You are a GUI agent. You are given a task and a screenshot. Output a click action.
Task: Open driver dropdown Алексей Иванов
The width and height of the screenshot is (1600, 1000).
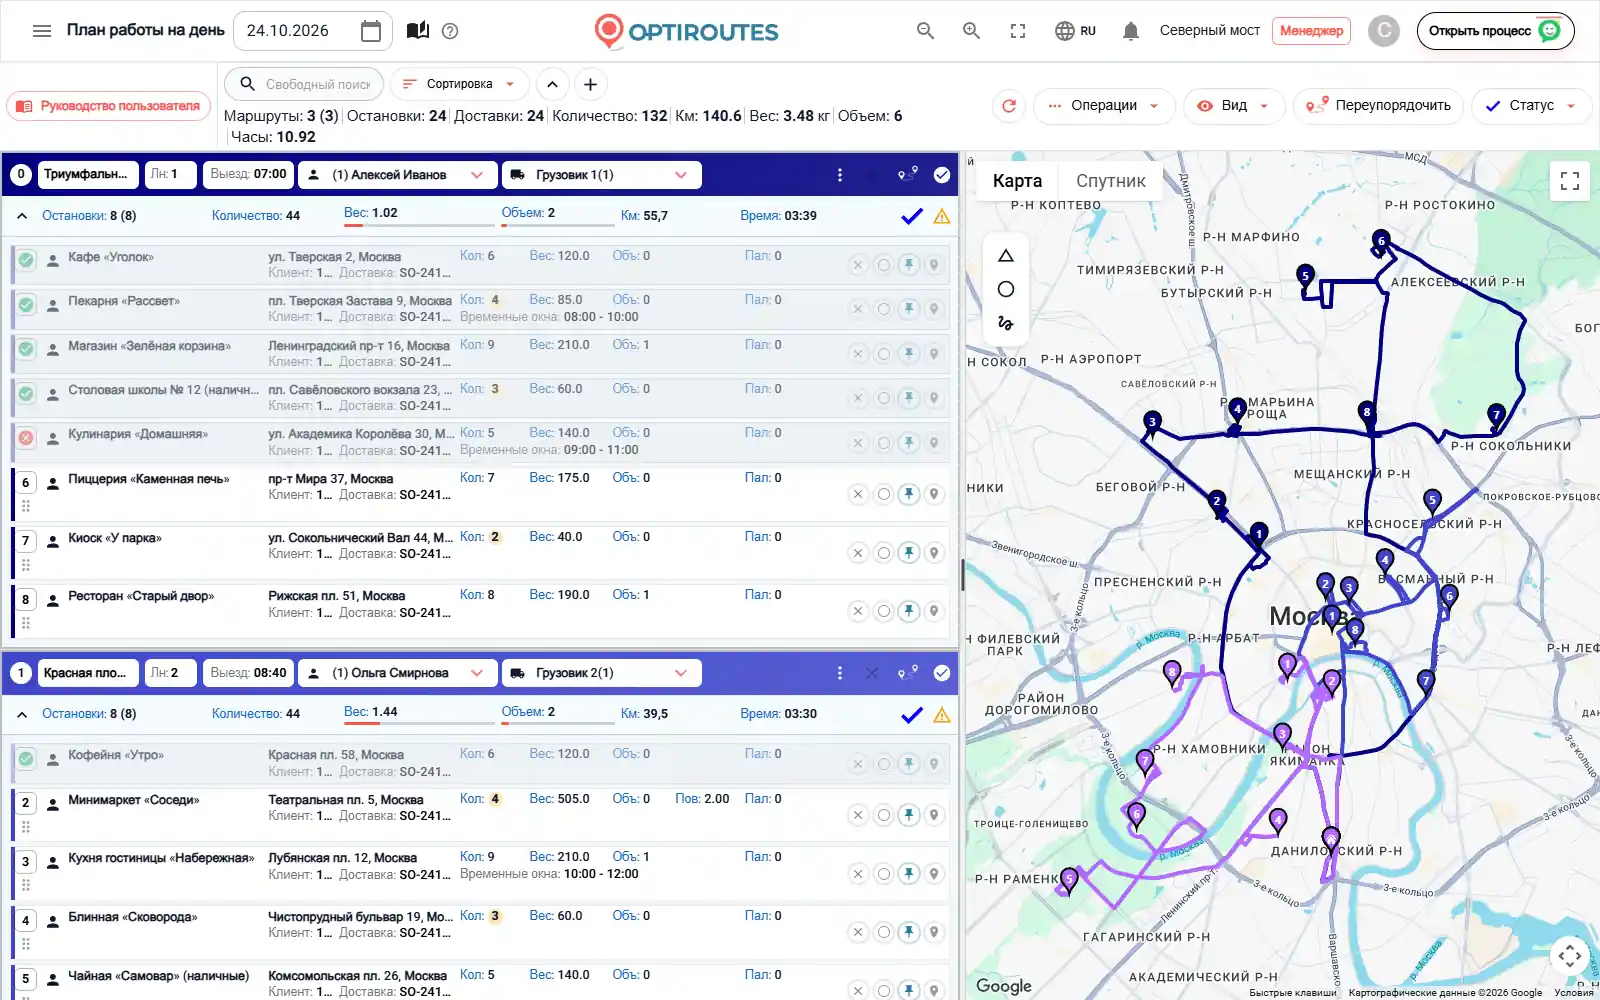pos(398,175)
